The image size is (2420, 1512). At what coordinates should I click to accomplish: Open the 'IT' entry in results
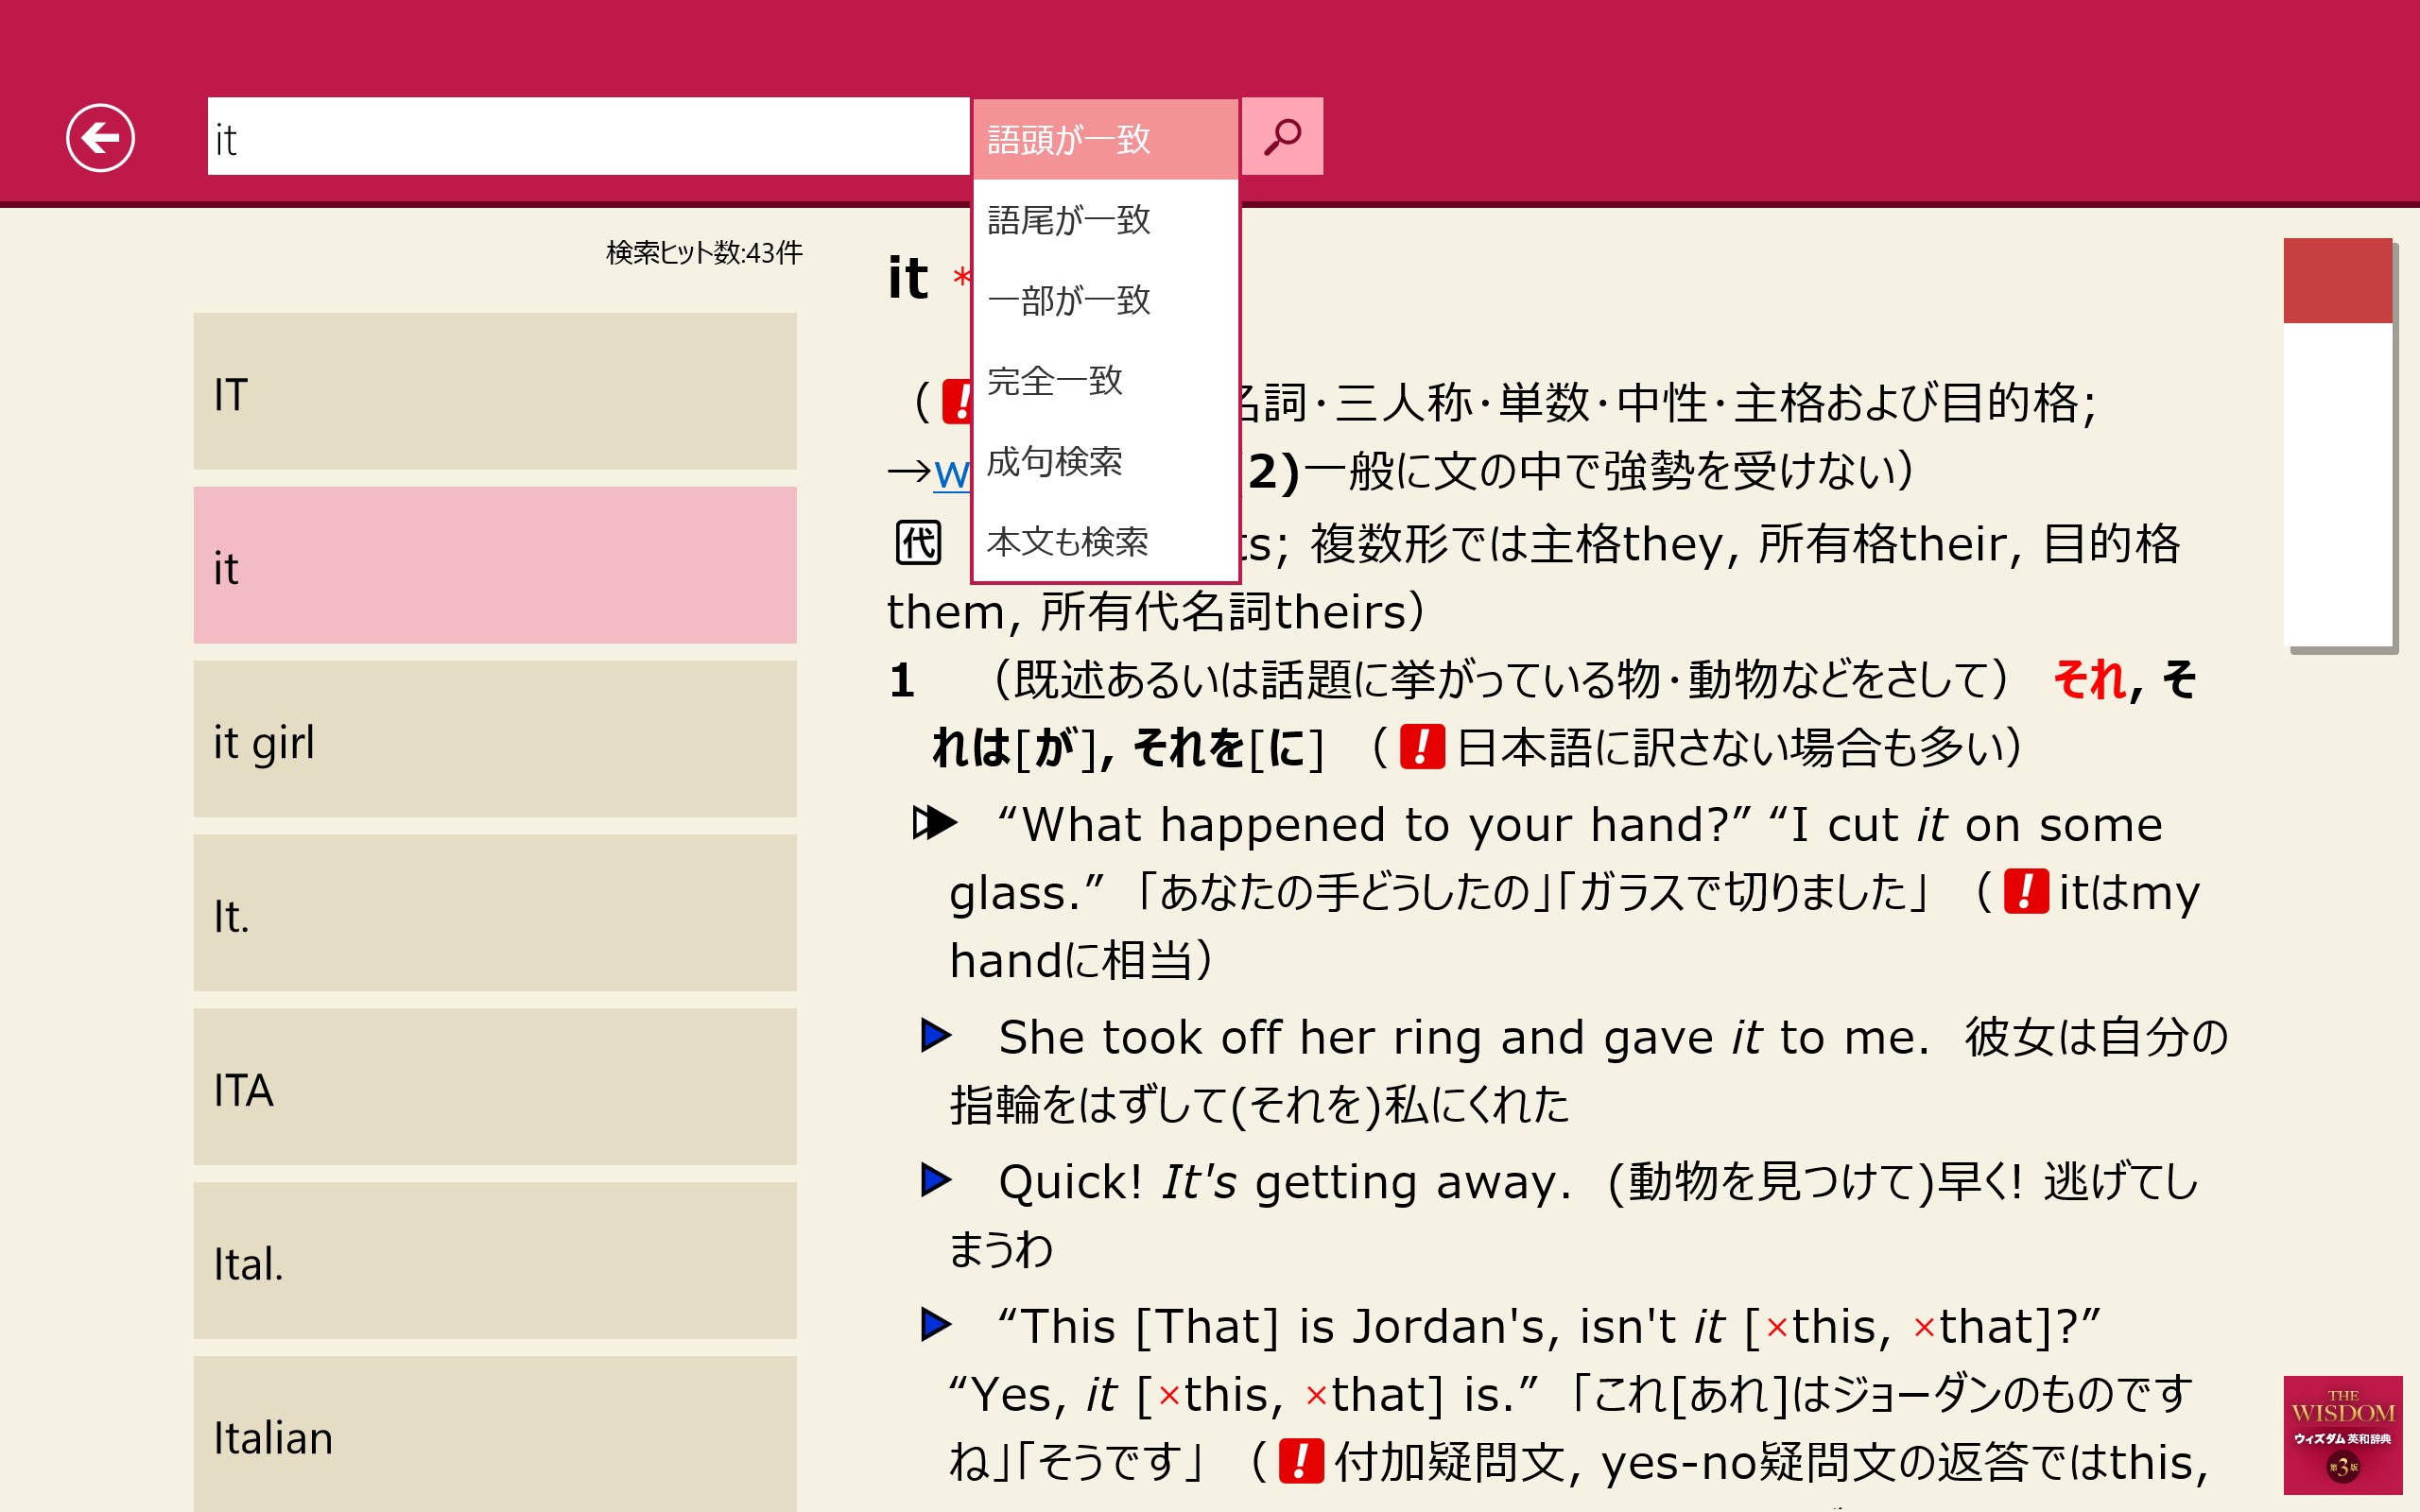pyautogui.click(x=494, y=392)
